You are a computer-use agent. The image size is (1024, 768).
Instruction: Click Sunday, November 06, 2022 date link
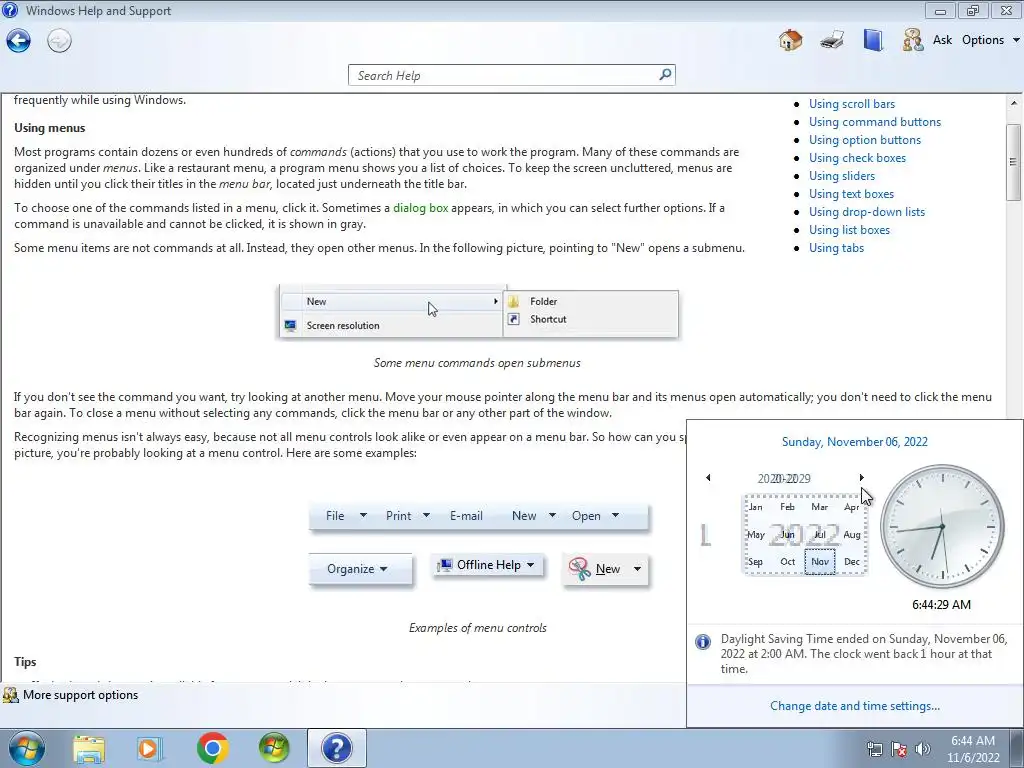[854, 442]
